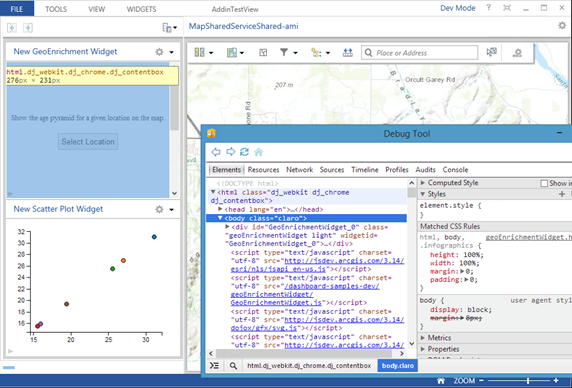Click the Debug Tool magnifier search icon
The image size is (572, 388).
coord(233,365)
